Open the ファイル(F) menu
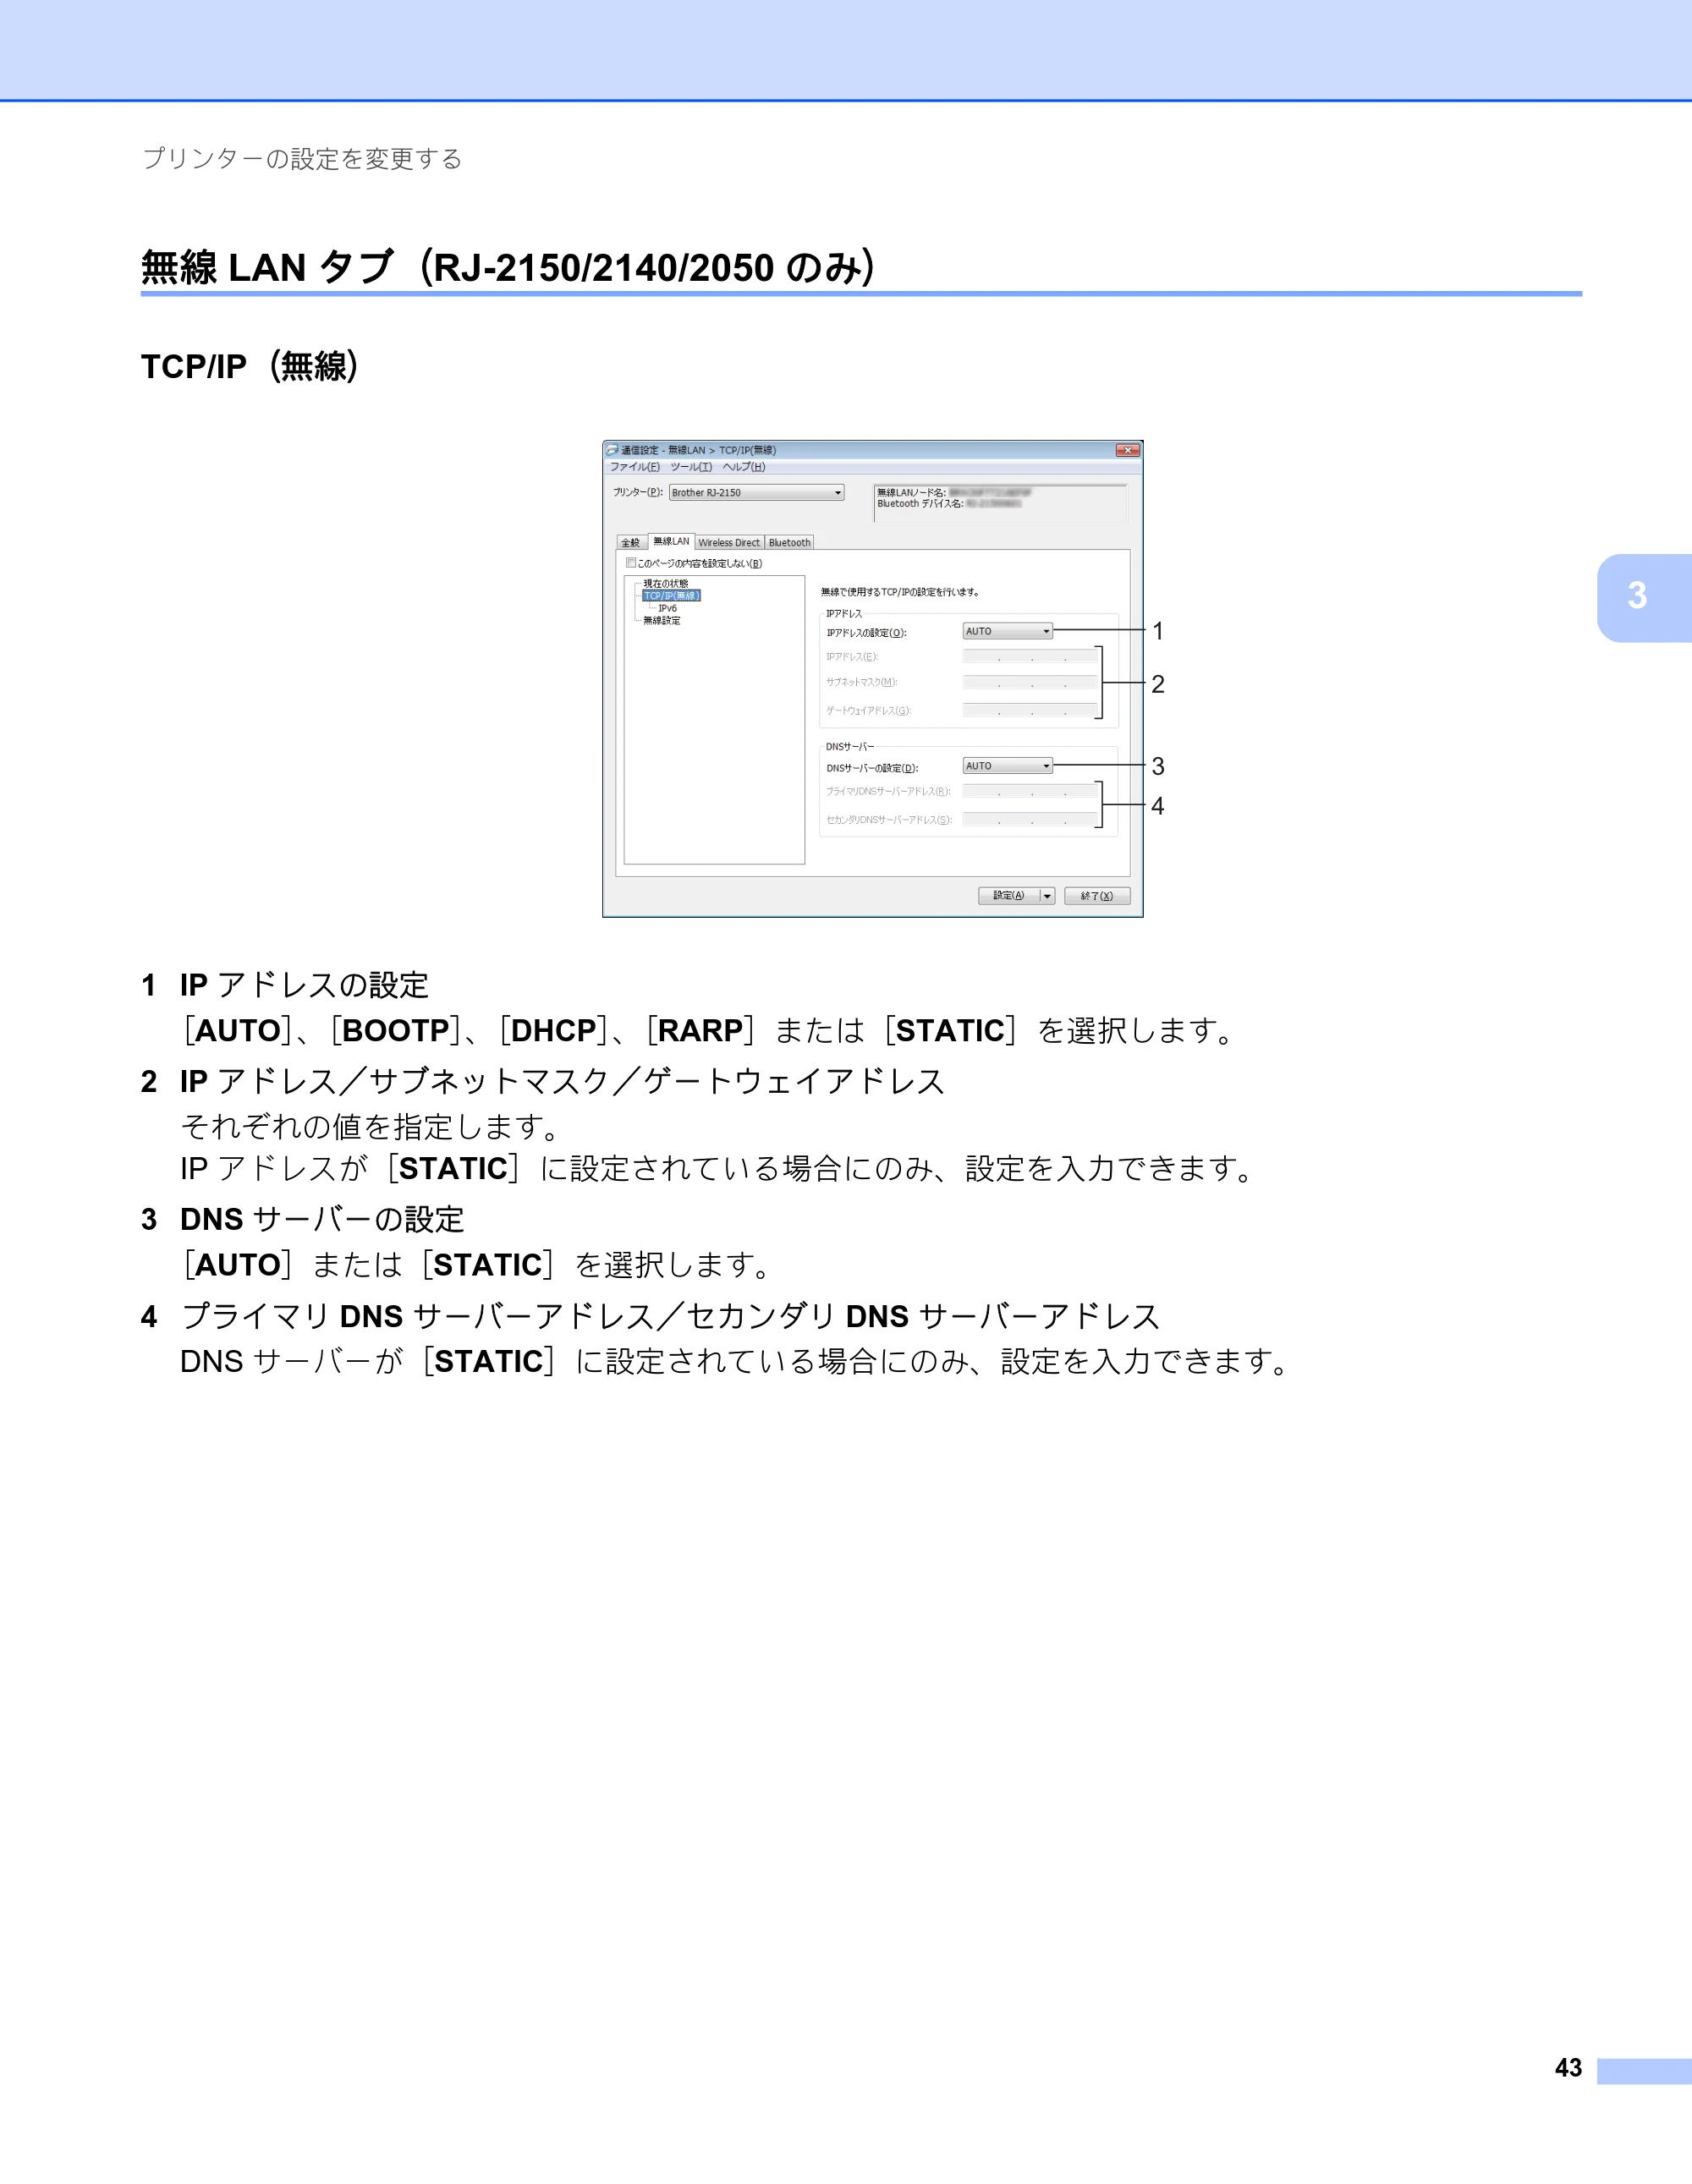The width and height of the screenshot is (1692, 2184). coord(635,467)
